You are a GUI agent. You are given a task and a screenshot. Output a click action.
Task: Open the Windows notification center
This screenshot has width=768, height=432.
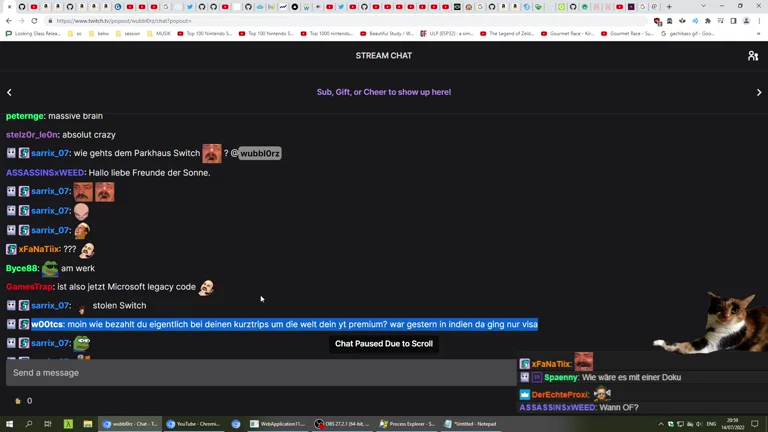(755, 424)
